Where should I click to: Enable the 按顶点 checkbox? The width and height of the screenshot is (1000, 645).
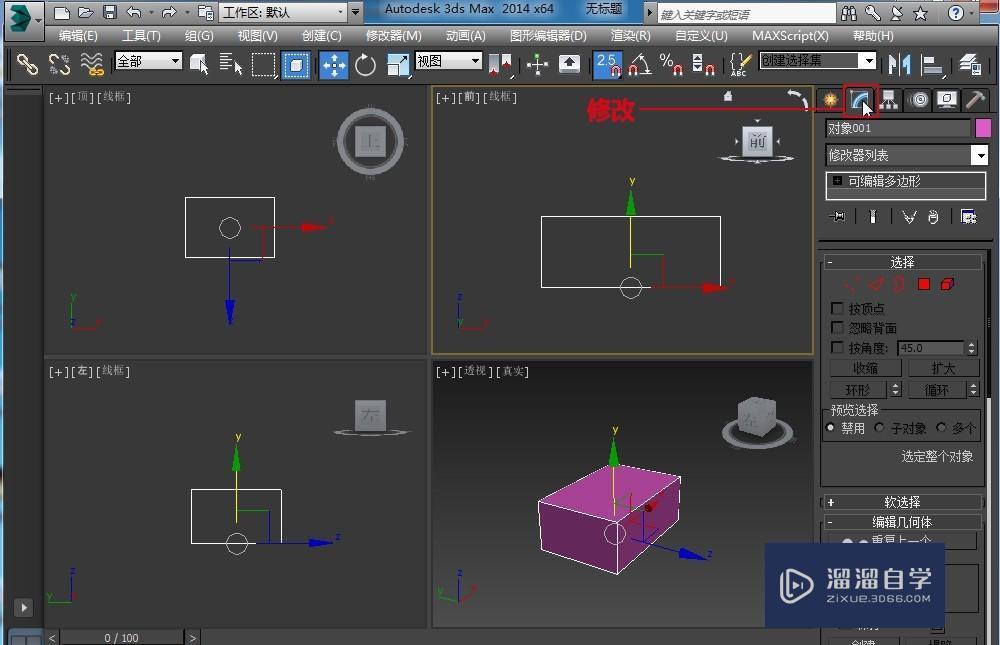click(x=837, y=308)
